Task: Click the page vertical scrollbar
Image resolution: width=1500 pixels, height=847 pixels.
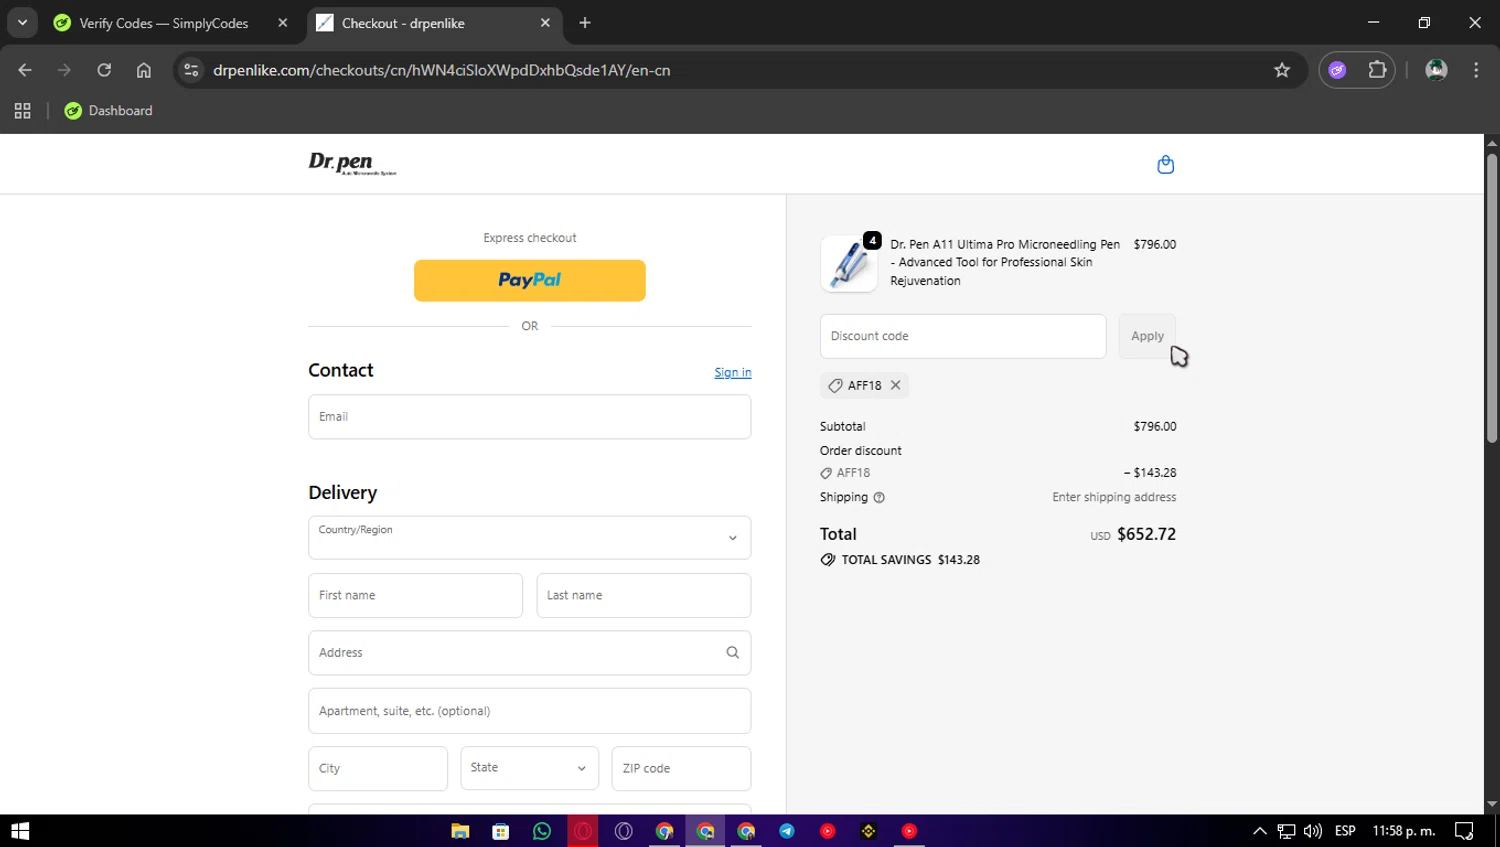Action: pyautogui.click(x=1492, y=298)
